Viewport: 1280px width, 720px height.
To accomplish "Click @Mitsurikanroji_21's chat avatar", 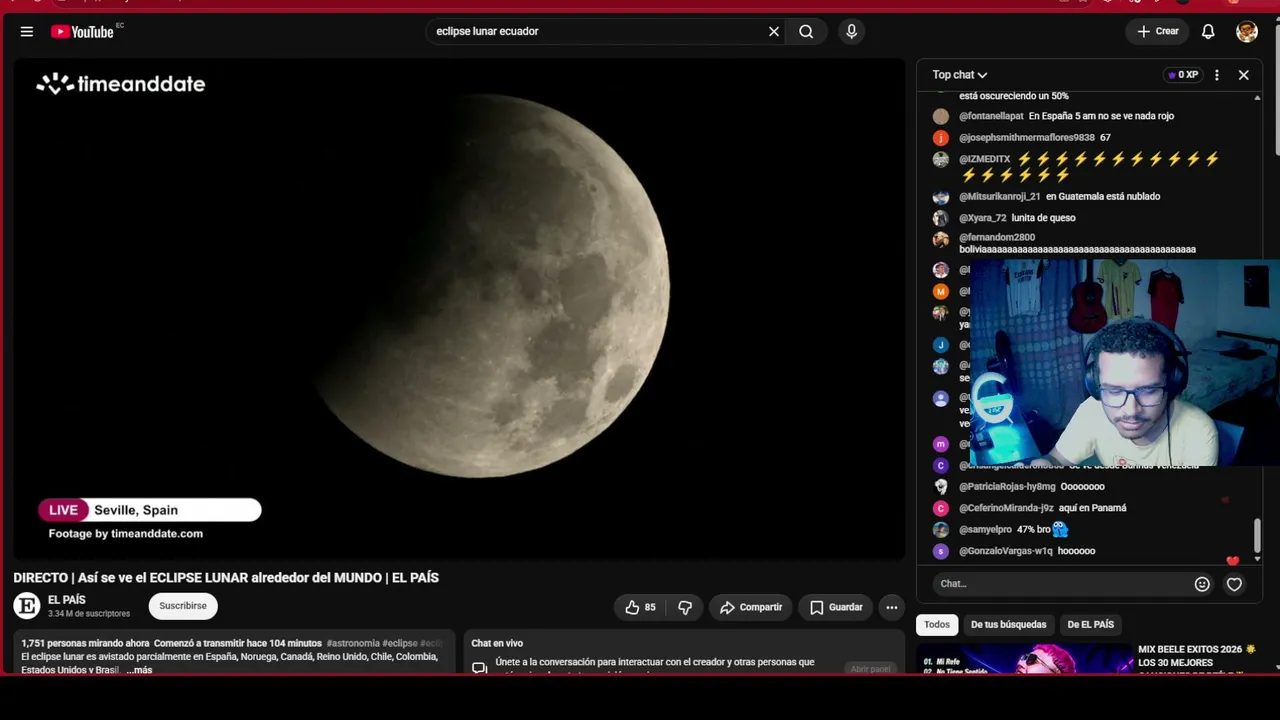I will 941,197.
